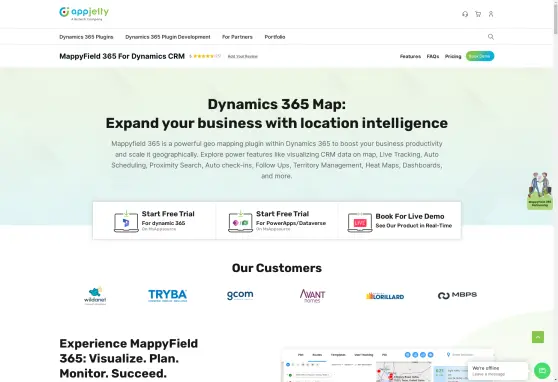Click the MBPS customer logo
The image size is (558, 382).
tap(457, 295)
